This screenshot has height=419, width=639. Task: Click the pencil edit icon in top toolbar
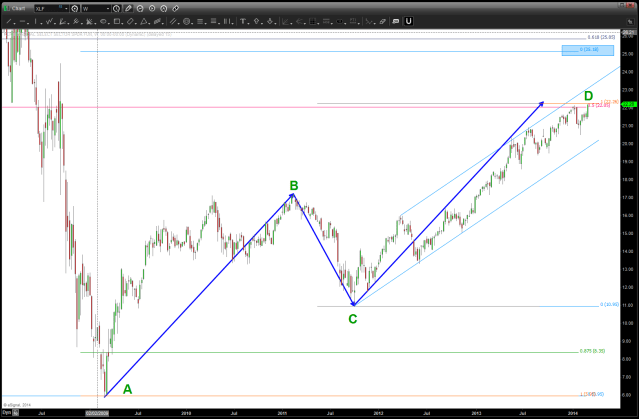(128, 8)
